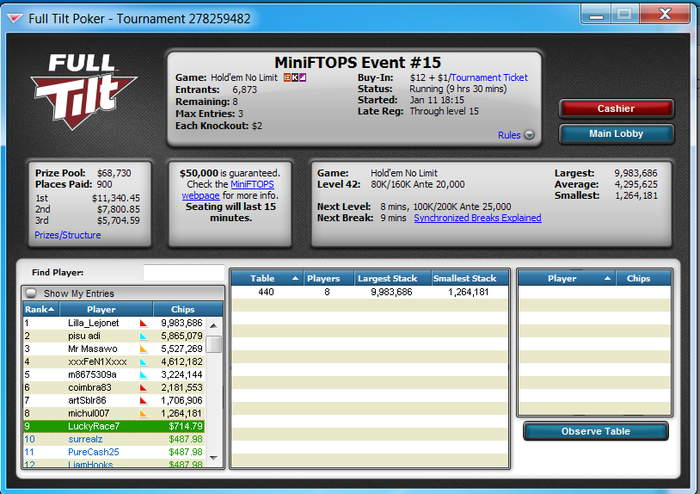Close the Full Tilt Poker tournament window
This screenshot has height=494, width=700.
point(665,14)
